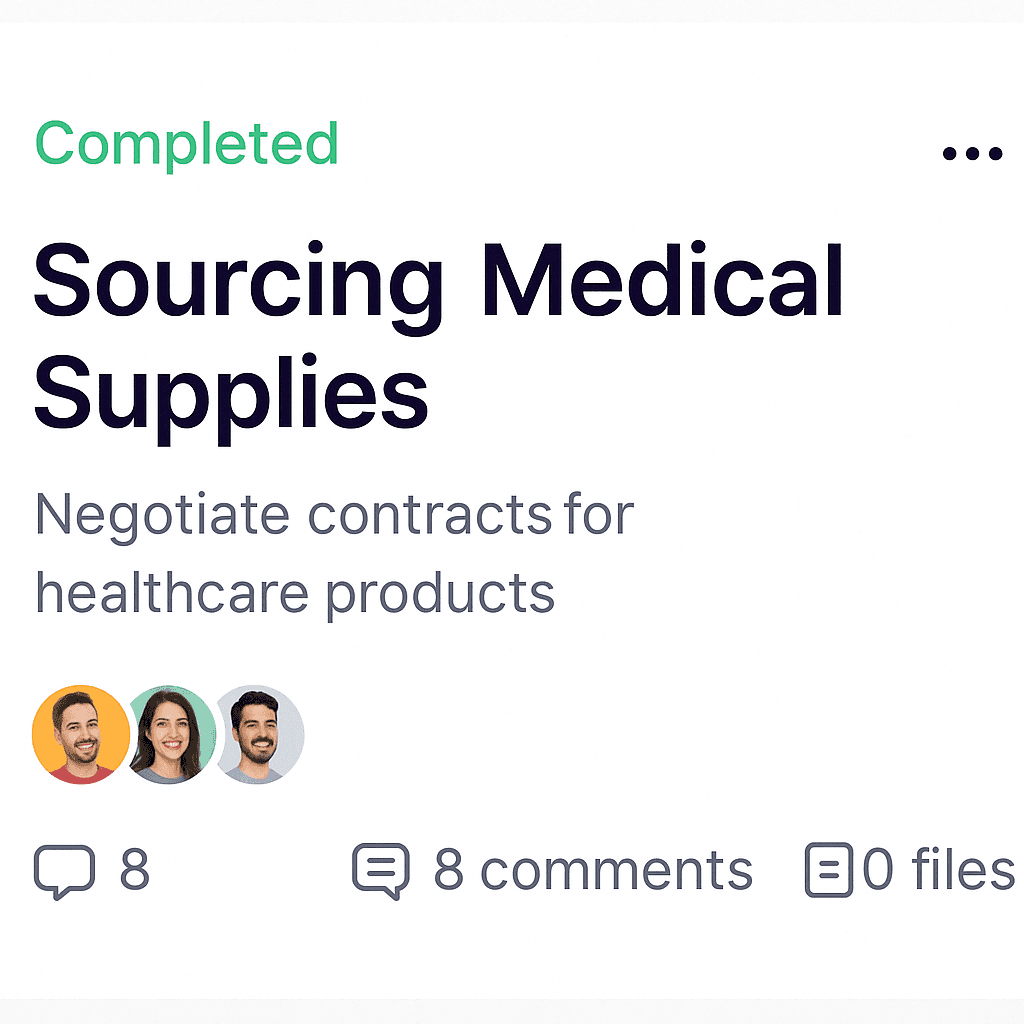Click the number 8 beside the empty bubble
Image resolution: width=1024 pixels, height=1024 pixels.
[135, 870]
